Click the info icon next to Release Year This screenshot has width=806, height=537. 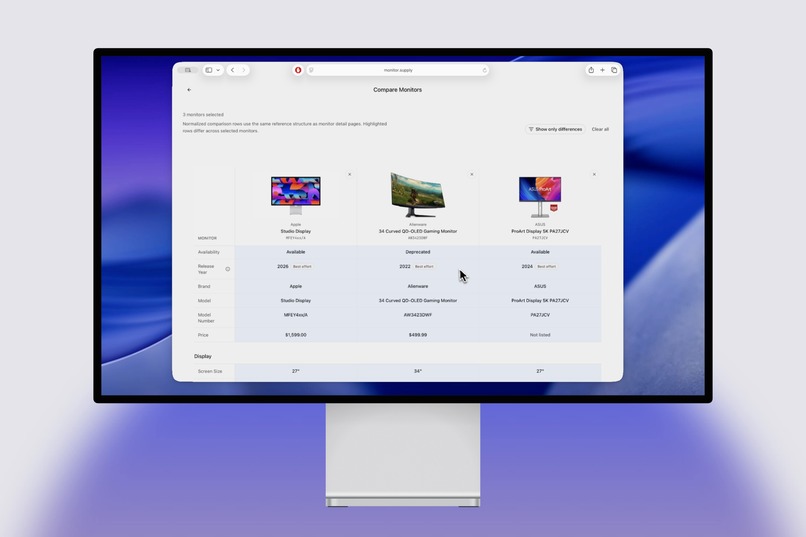(x=228, y=269)
